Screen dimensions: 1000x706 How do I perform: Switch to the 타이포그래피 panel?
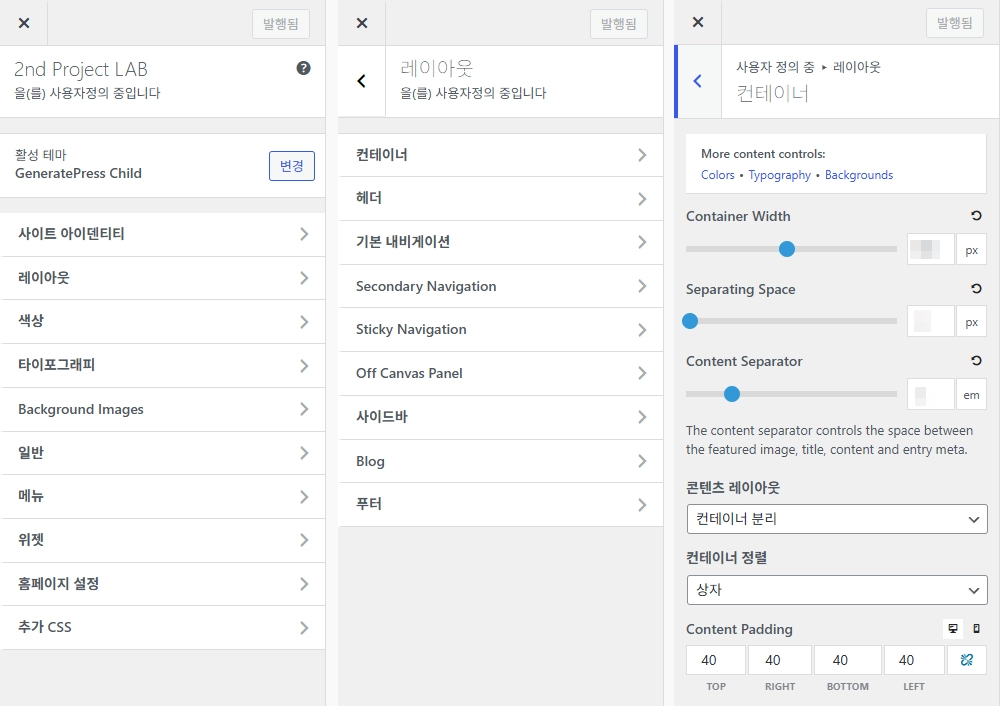pos(163,365)
